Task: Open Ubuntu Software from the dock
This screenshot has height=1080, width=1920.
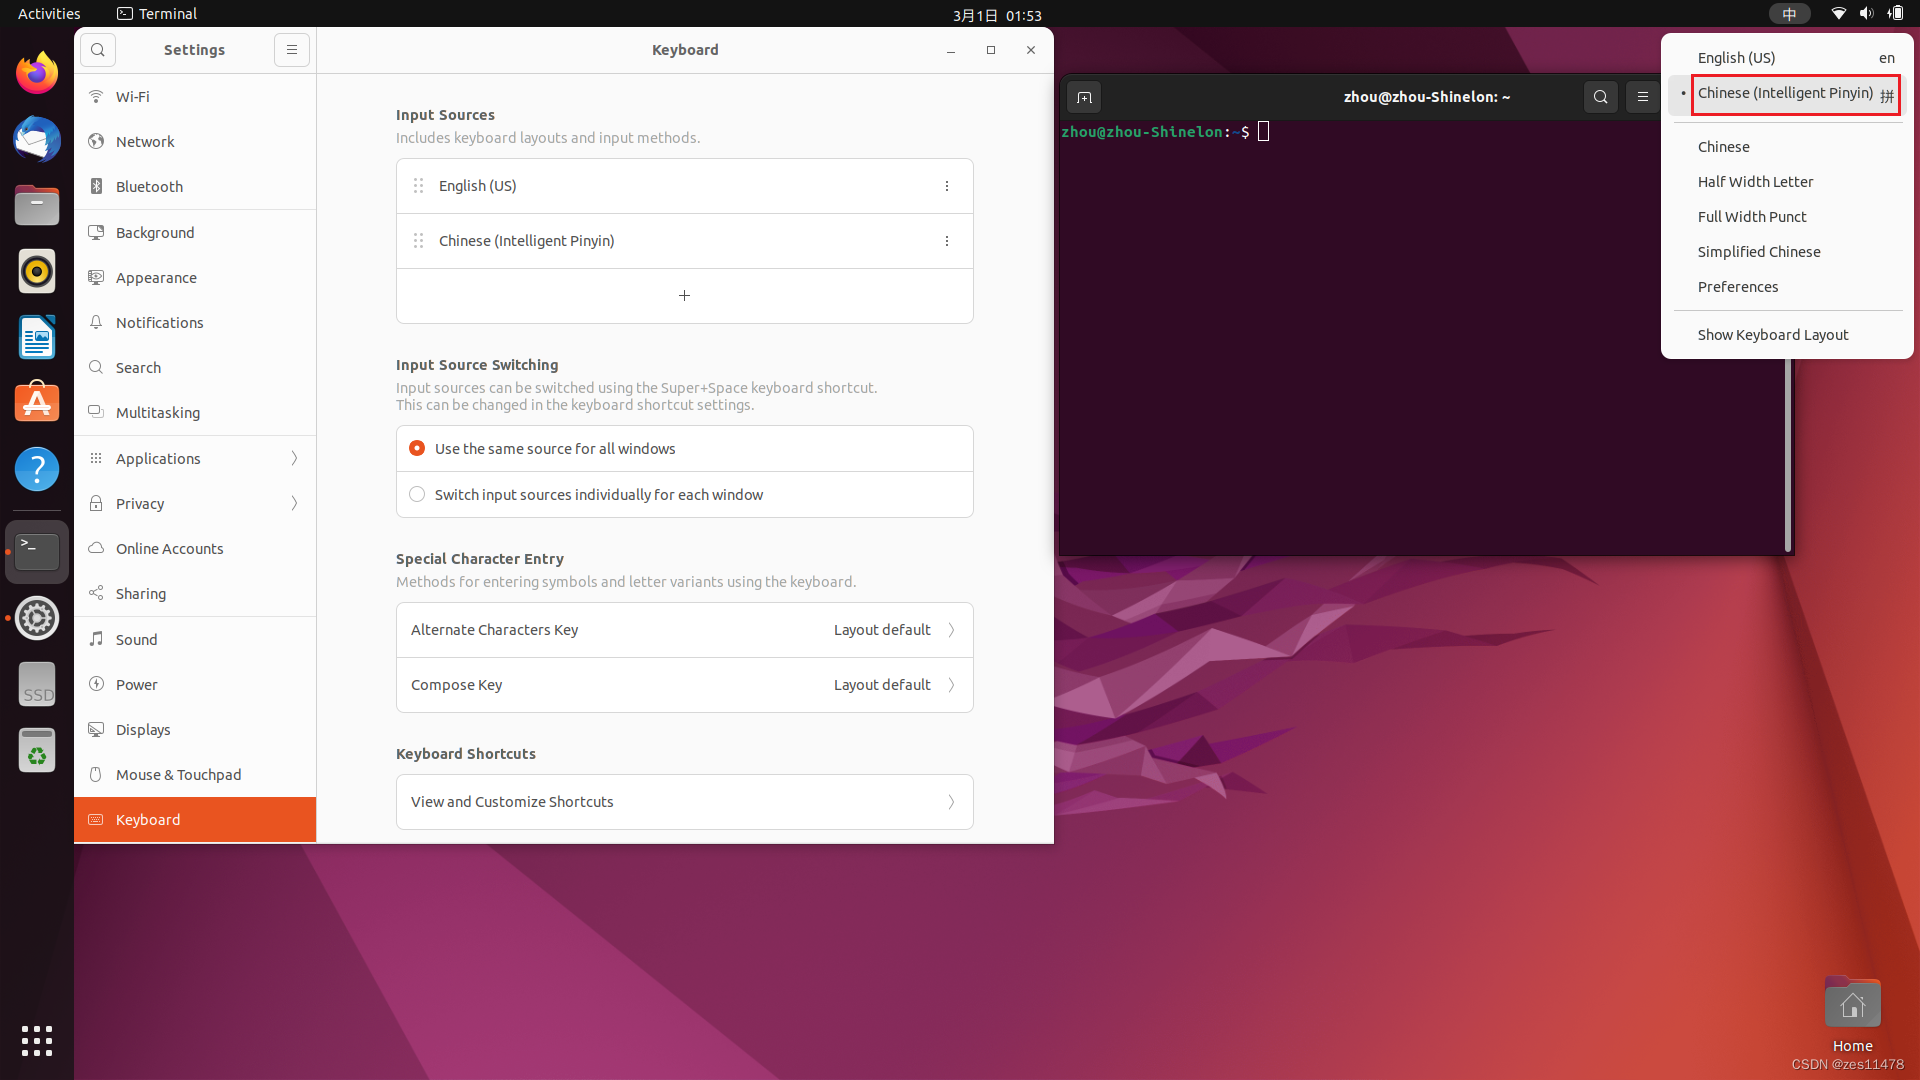Action: tap(36, 402)
